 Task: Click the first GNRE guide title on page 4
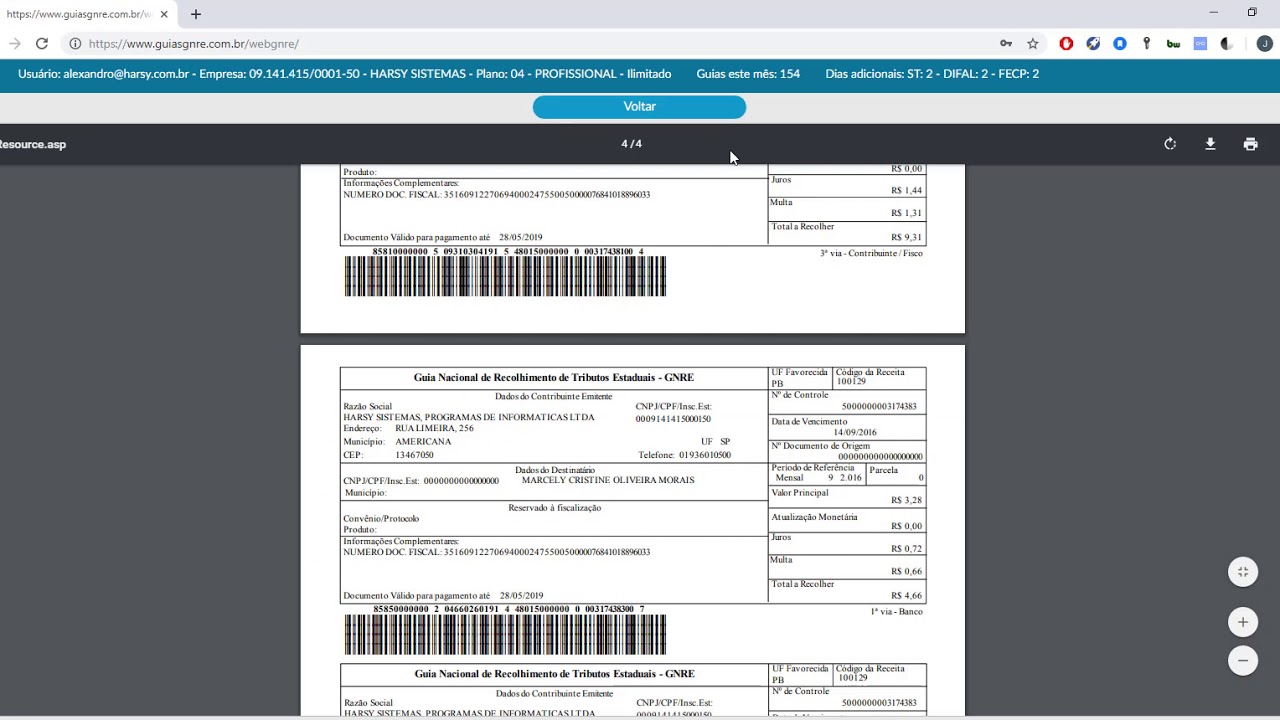click(x=554, y=377)
